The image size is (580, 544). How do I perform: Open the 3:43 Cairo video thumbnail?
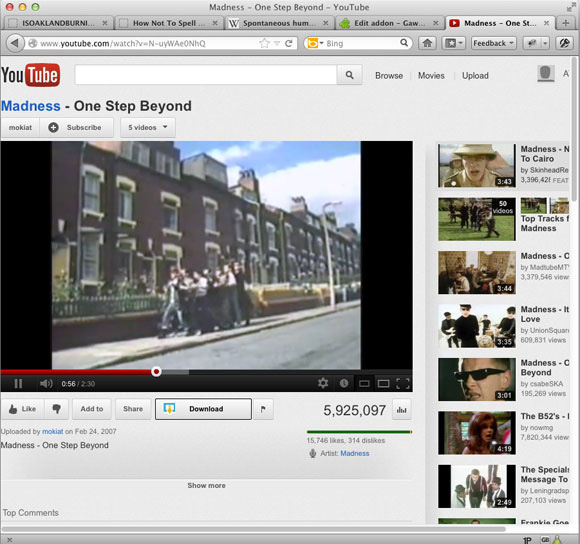tap(477, 165)
